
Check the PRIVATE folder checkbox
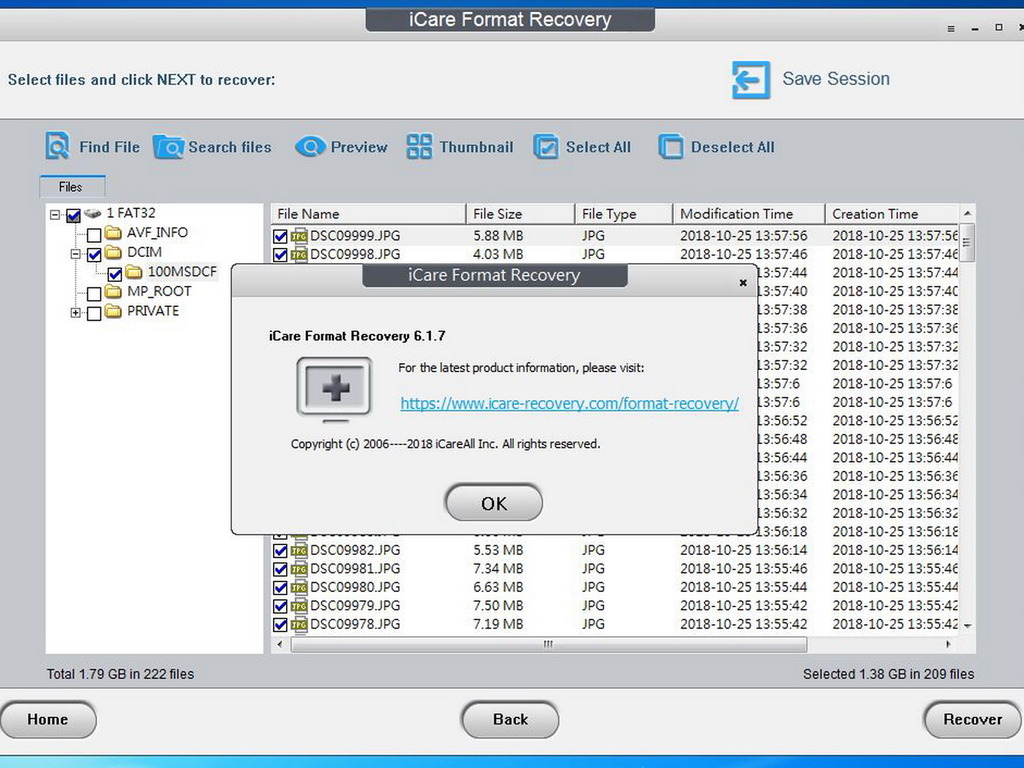[x=94, y=313]
